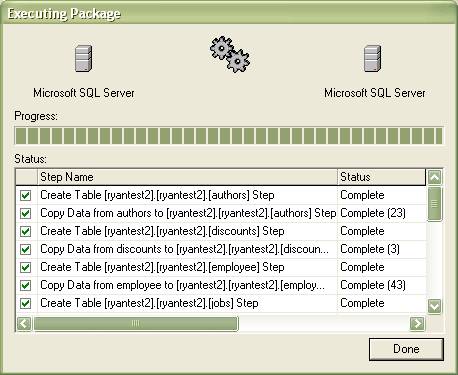The width and height of the screenshot is (458, 375).
Task: Click the source Microsoft SQL Server icon
Action: pyautogui.click(x=83, y=59)
